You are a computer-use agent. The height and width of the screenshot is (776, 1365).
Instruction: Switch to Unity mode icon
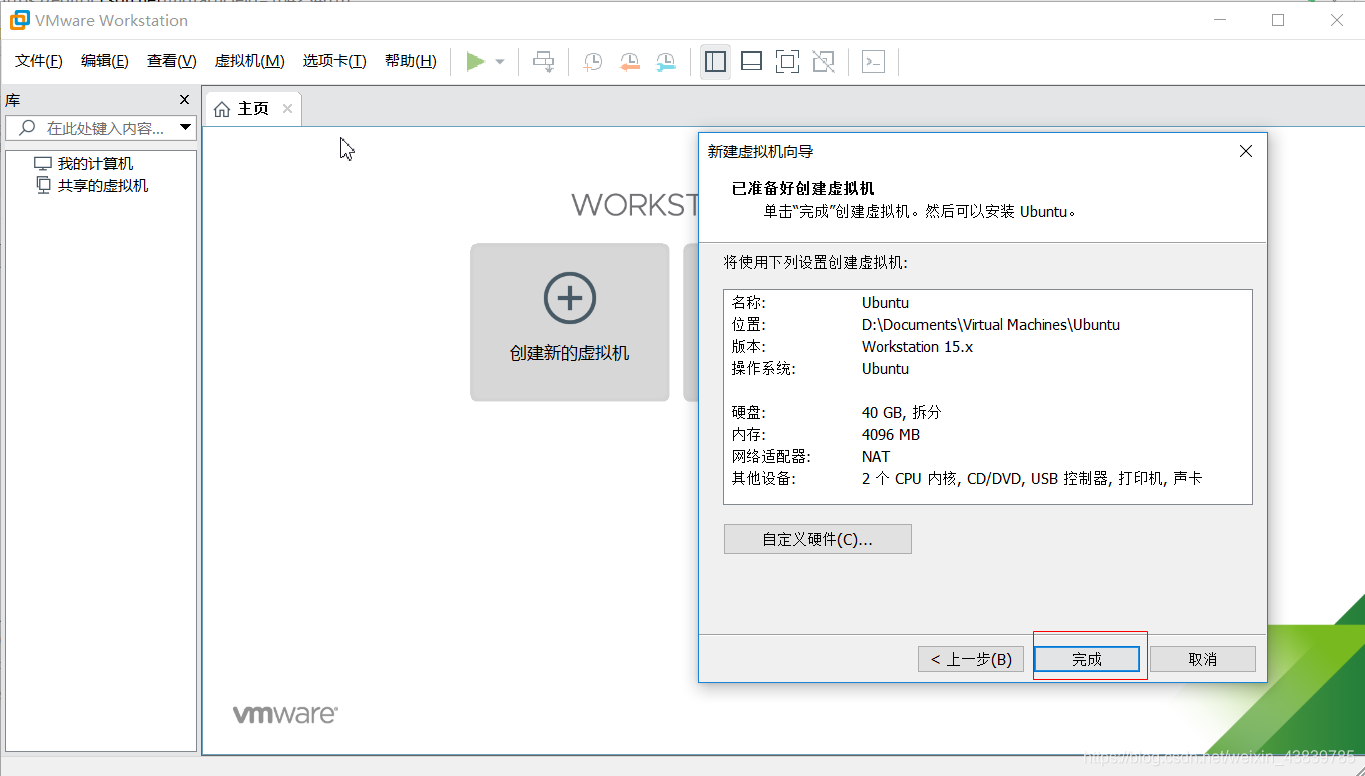[823, 62]
